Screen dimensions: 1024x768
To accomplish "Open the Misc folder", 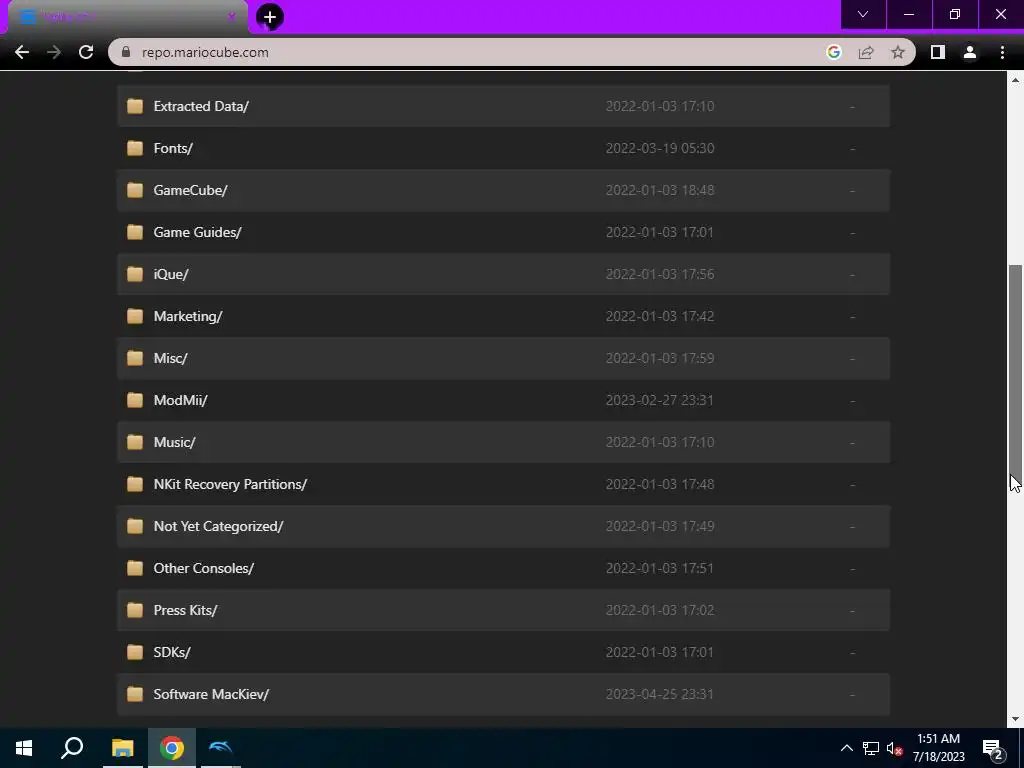I will coord(170,359).
